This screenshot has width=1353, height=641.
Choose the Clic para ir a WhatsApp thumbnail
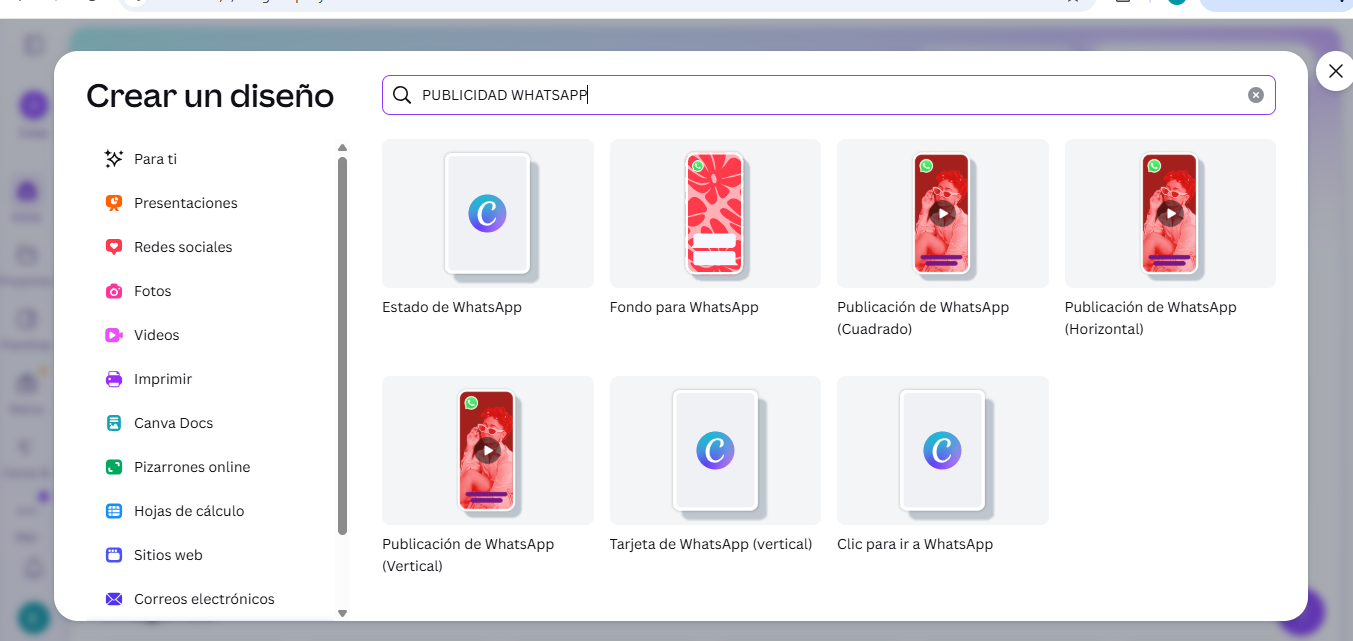943,451
